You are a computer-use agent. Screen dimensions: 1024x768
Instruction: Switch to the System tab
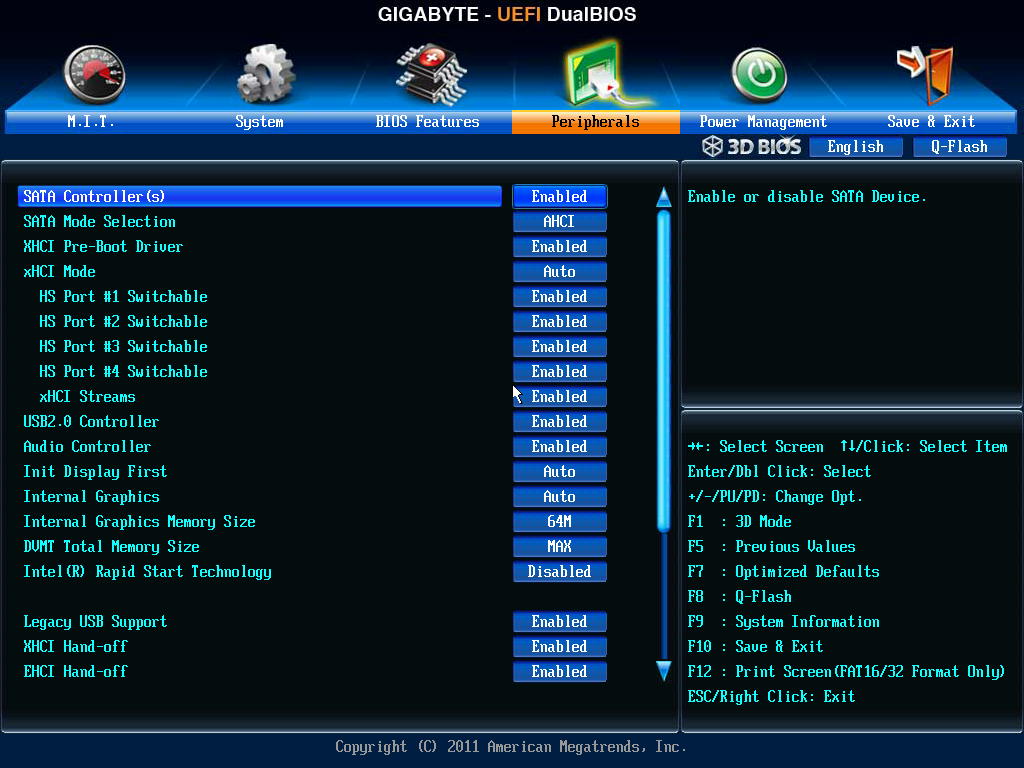click(x=259, y=121)
